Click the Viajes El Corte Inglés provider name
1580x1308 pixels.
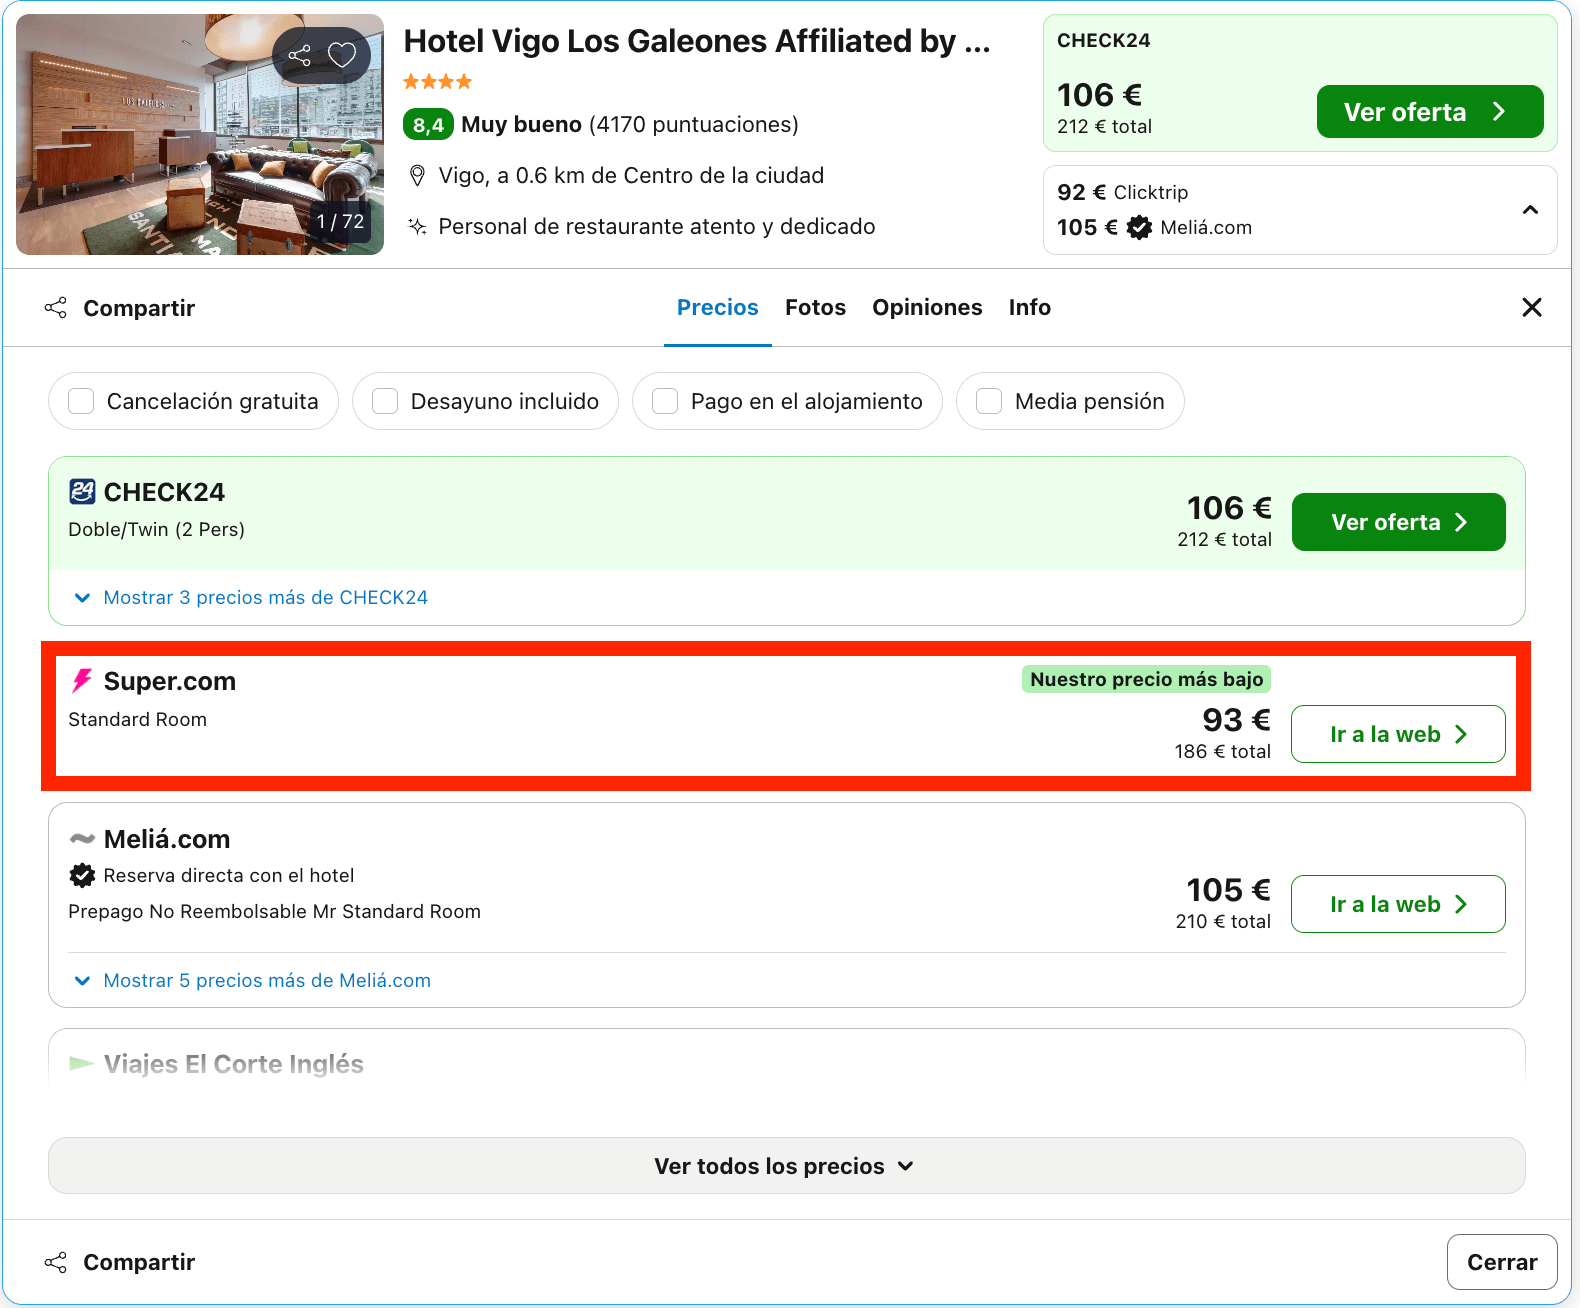tap(234, 1063)
